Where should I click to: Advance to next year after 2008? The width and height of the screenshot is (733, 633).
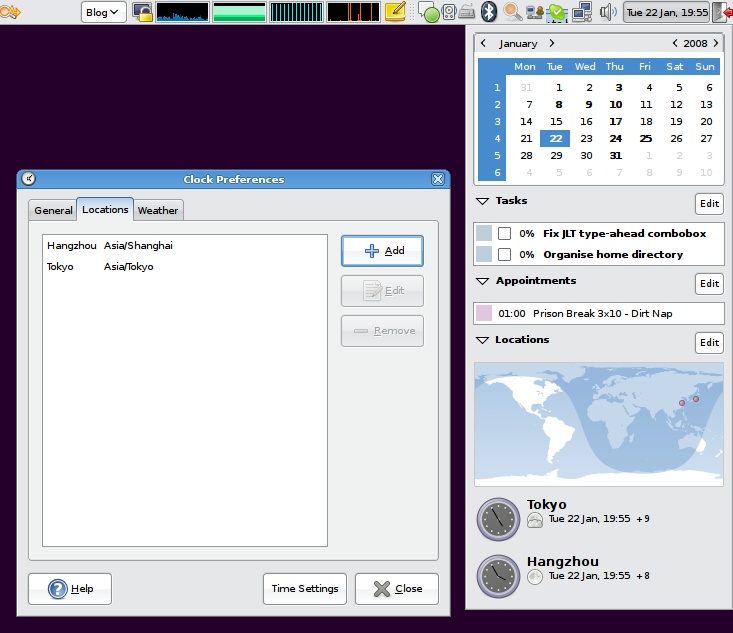click(x=716, y=43)
